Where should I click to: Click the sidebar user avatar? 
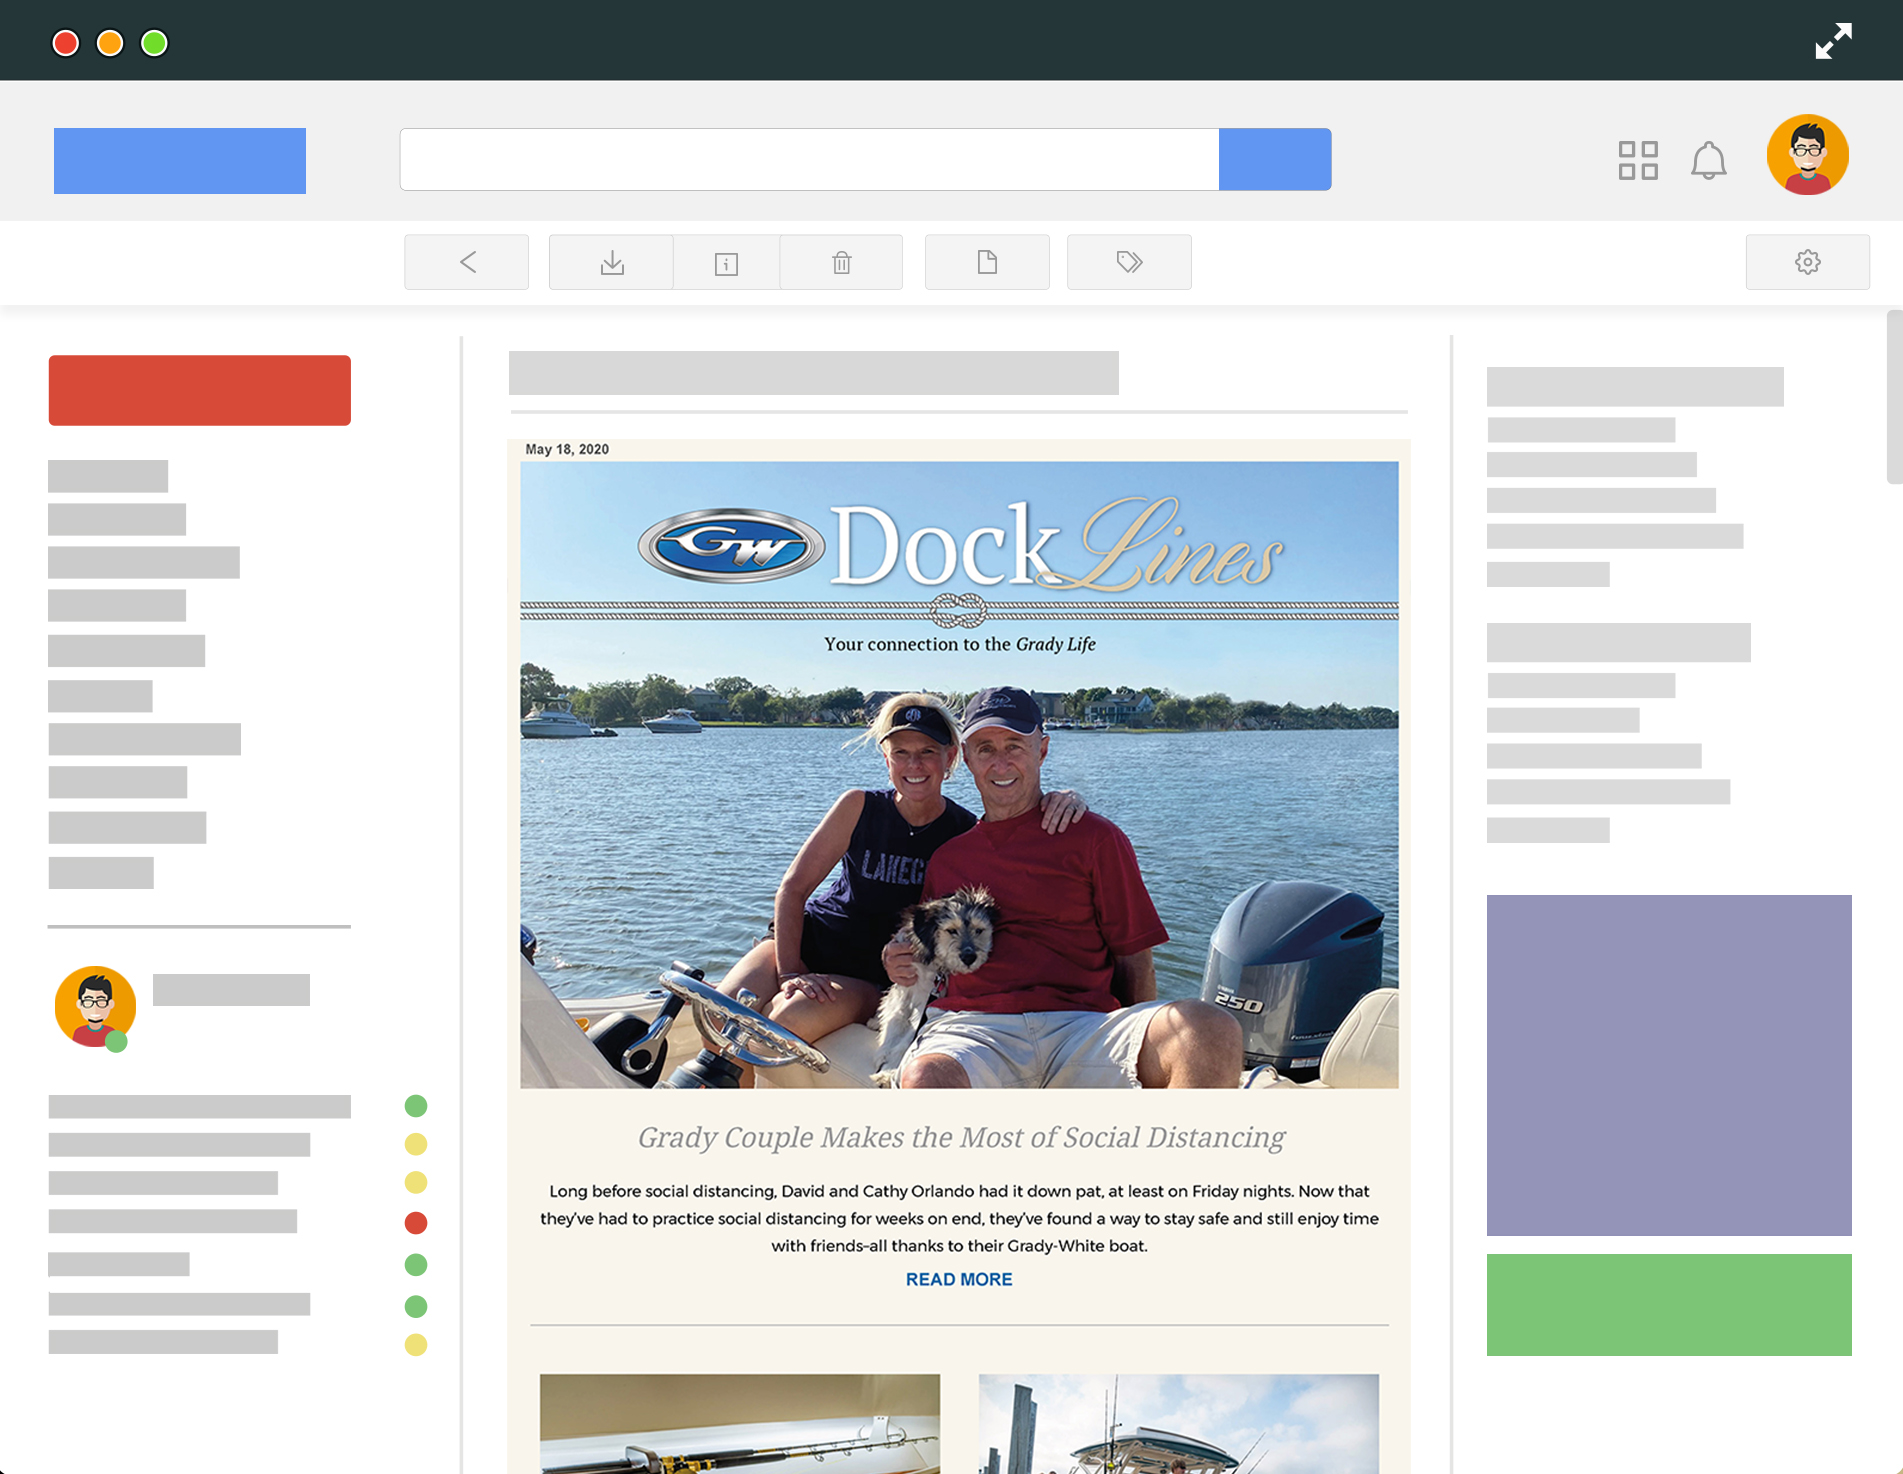pyautogui.click(x=95, y=1007)
